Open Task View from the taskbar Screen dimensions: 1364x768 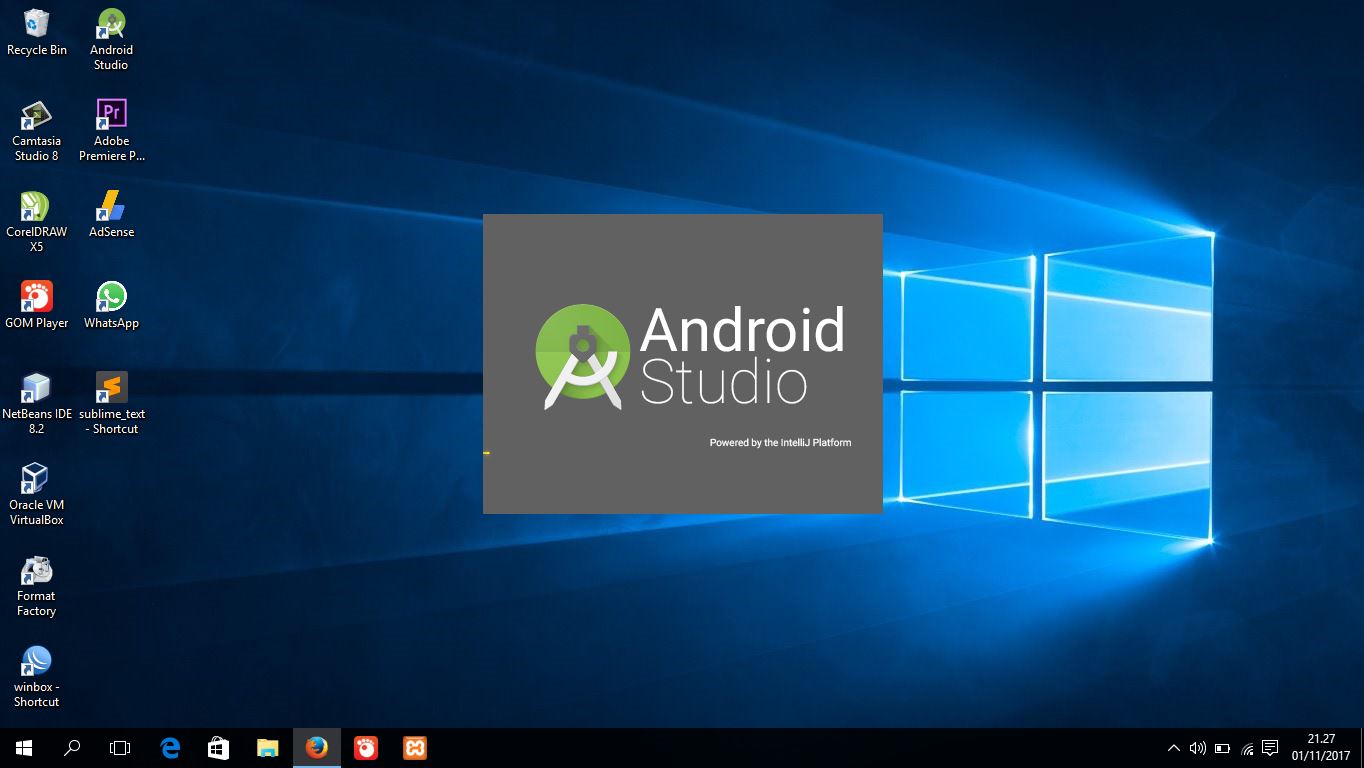point(120,748)
